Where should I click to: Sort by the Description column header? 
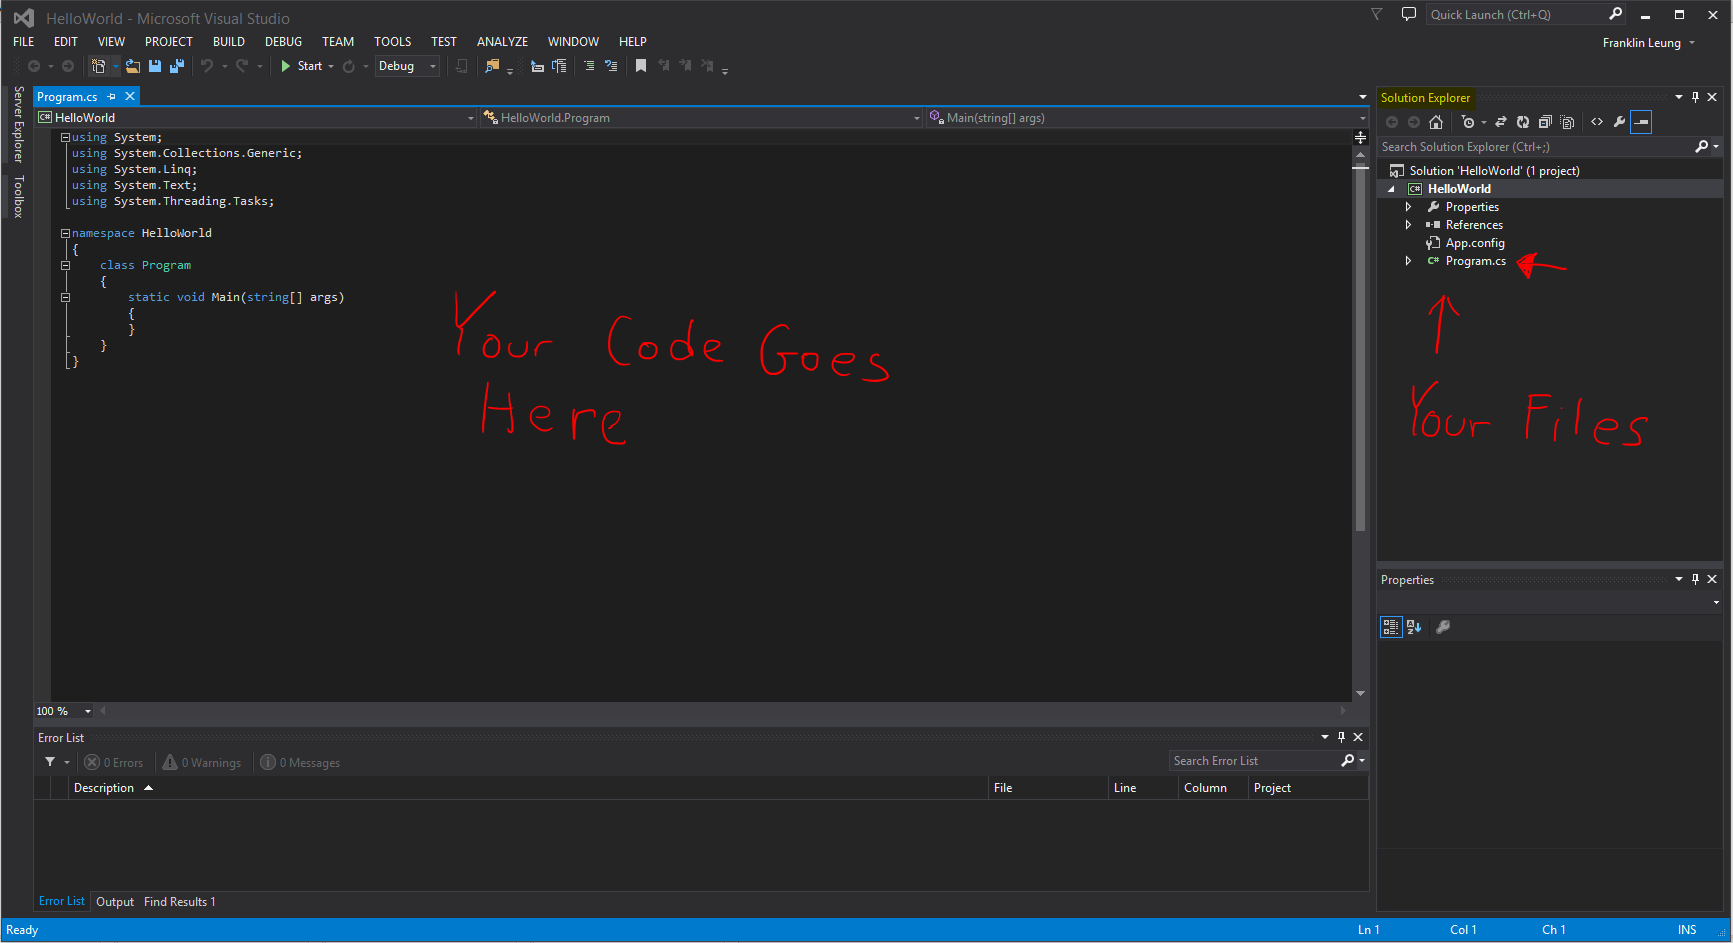click(529, 788)
